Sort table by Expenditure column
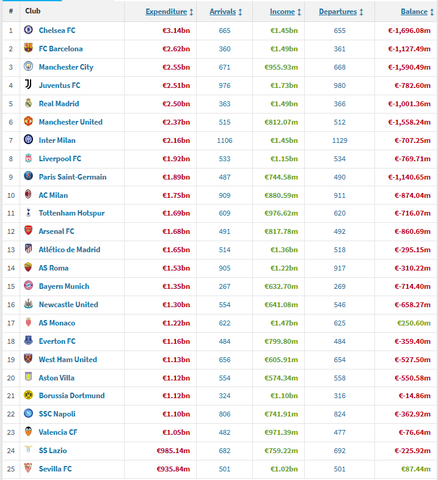 pyautogui.click(x=169, y=12)
